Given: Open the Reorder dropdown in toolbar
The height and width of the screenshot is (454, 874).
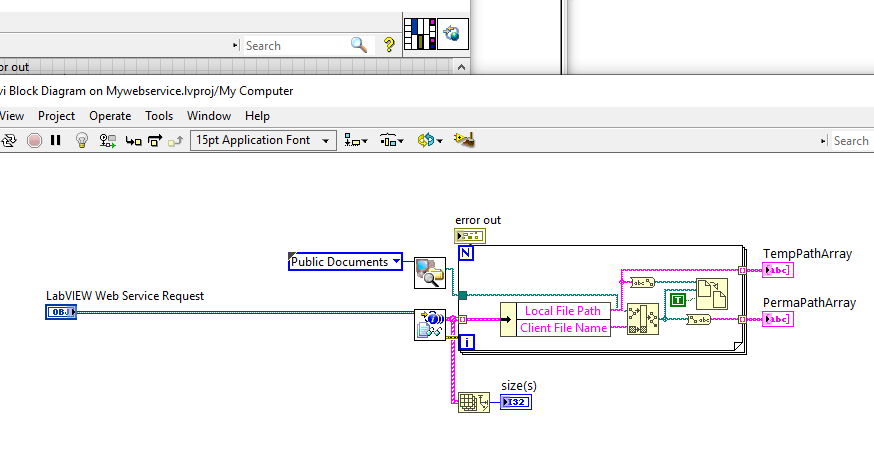Looking at the screenshot, I should [429, 141].
